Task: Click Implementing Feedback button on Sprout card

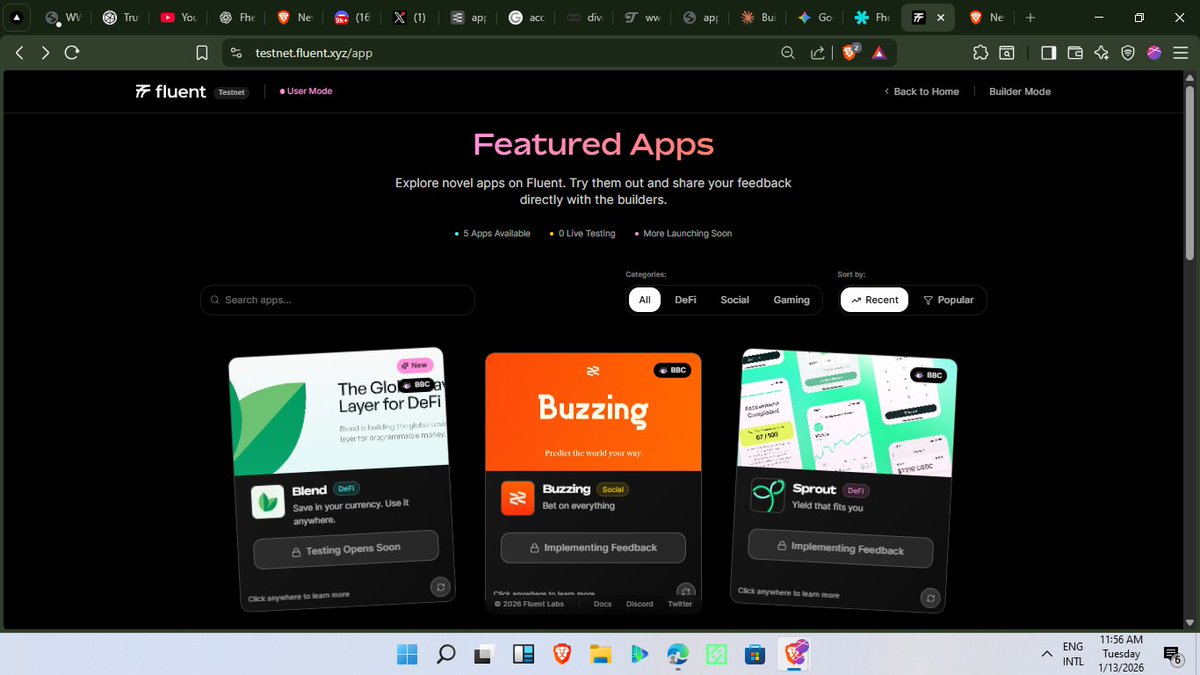Action: coord(840,548)
